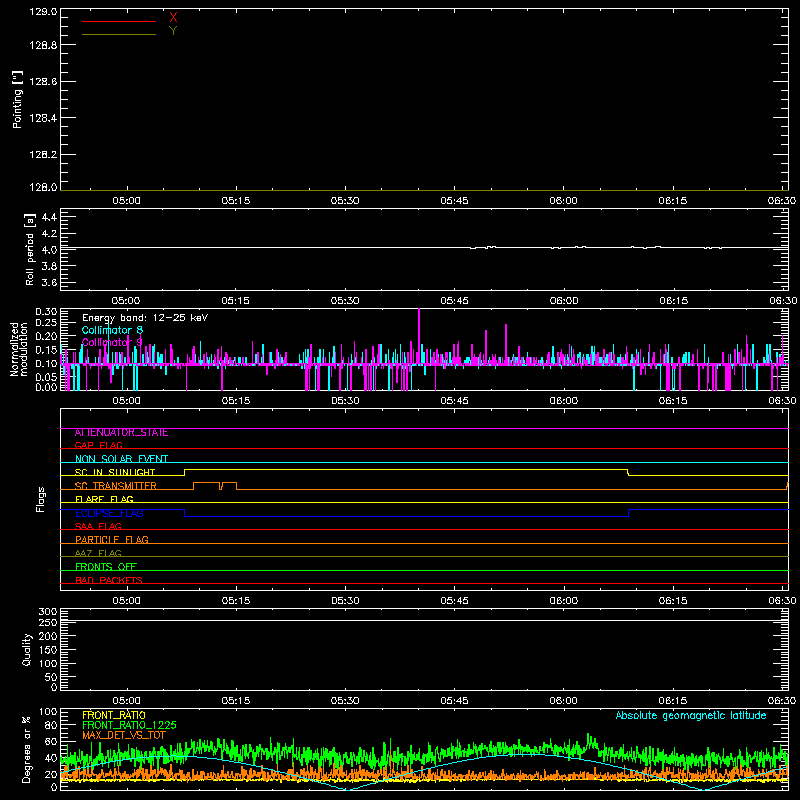The width and height of the screenshot is (800, 800).
Task: Select the FRONTS_OFF flag label
Action: (x=106, y=566)
